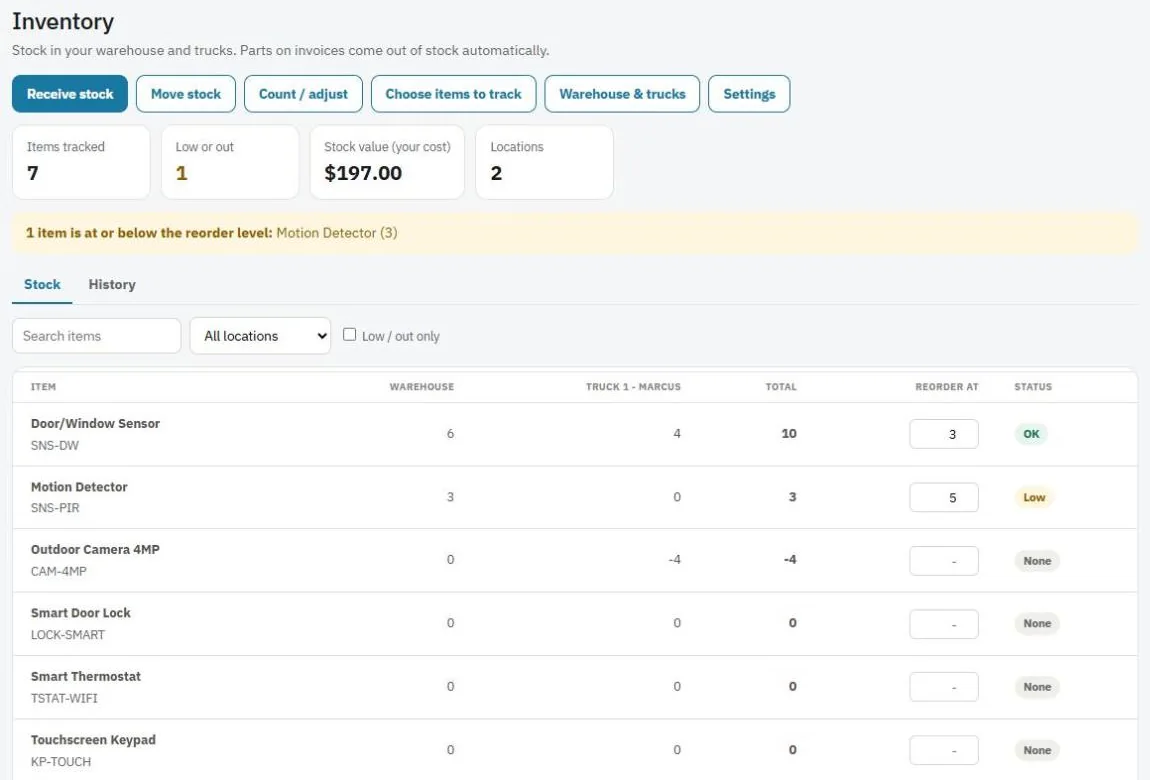Click the Truck 1 - Marcus column header
The width and height of the screenshot is (1150, 780).
[633, 386]
